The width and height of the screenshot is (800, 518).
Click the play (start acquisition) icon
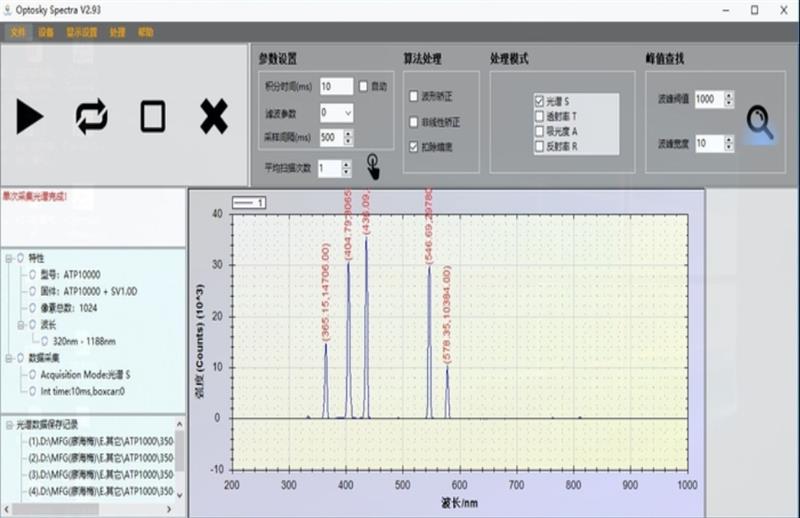click(30, 117)
